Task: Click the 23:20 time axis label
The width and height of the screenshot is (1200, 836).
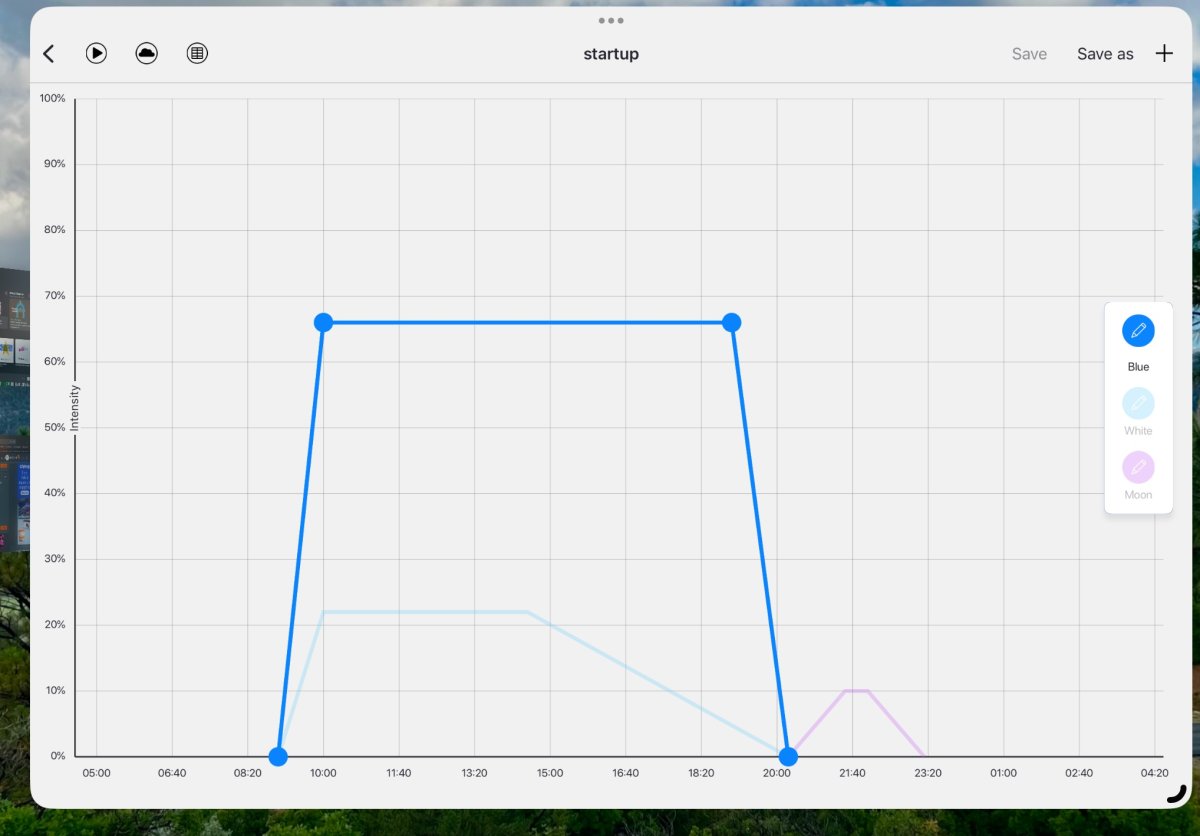Action: click(x=928, y=773)
